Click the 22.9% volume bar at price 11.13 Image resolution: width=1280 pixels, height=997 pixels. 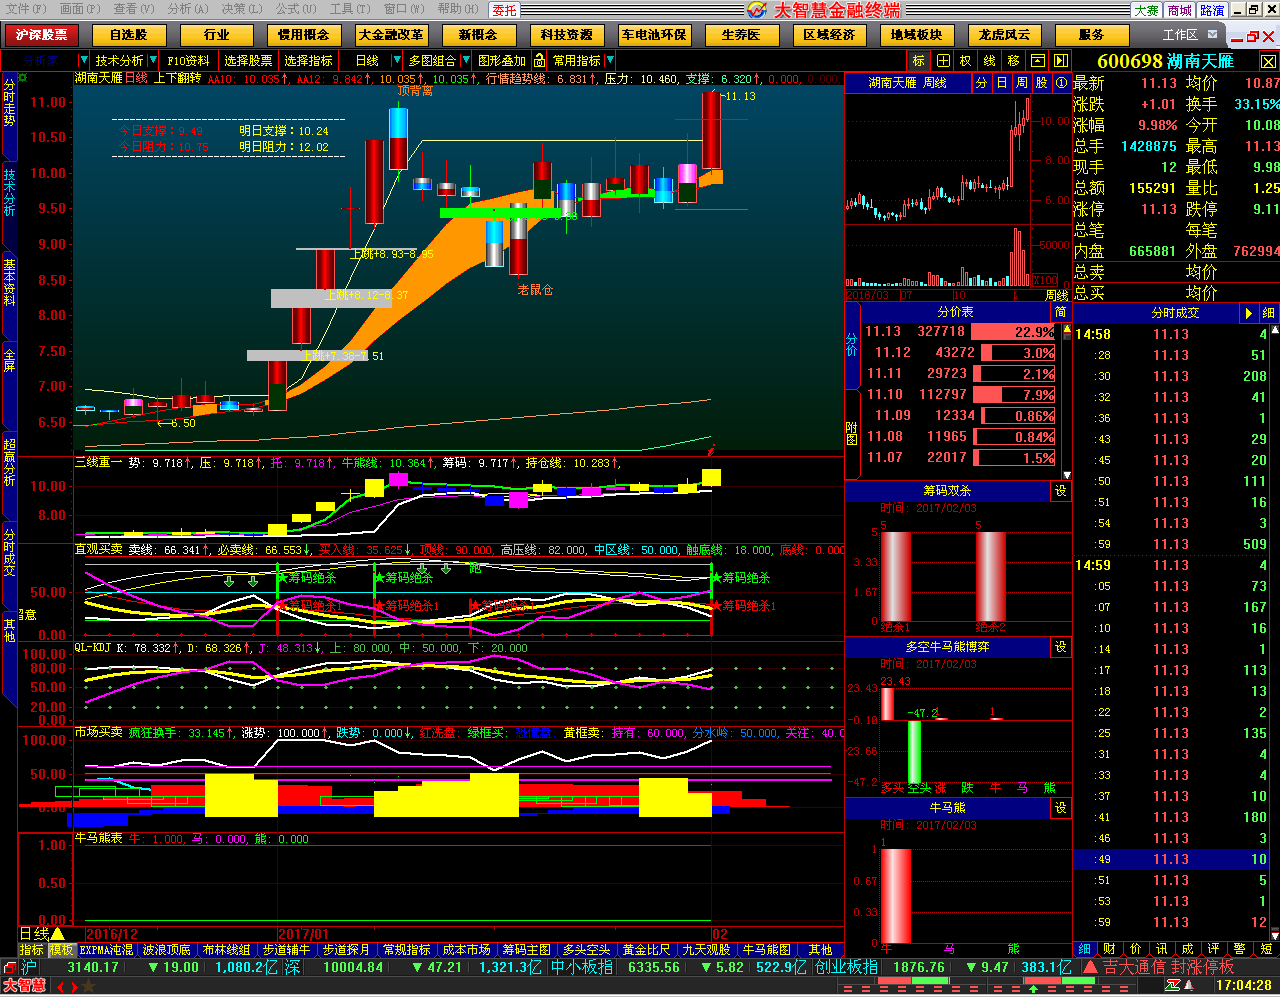[x=1013, y=332]
